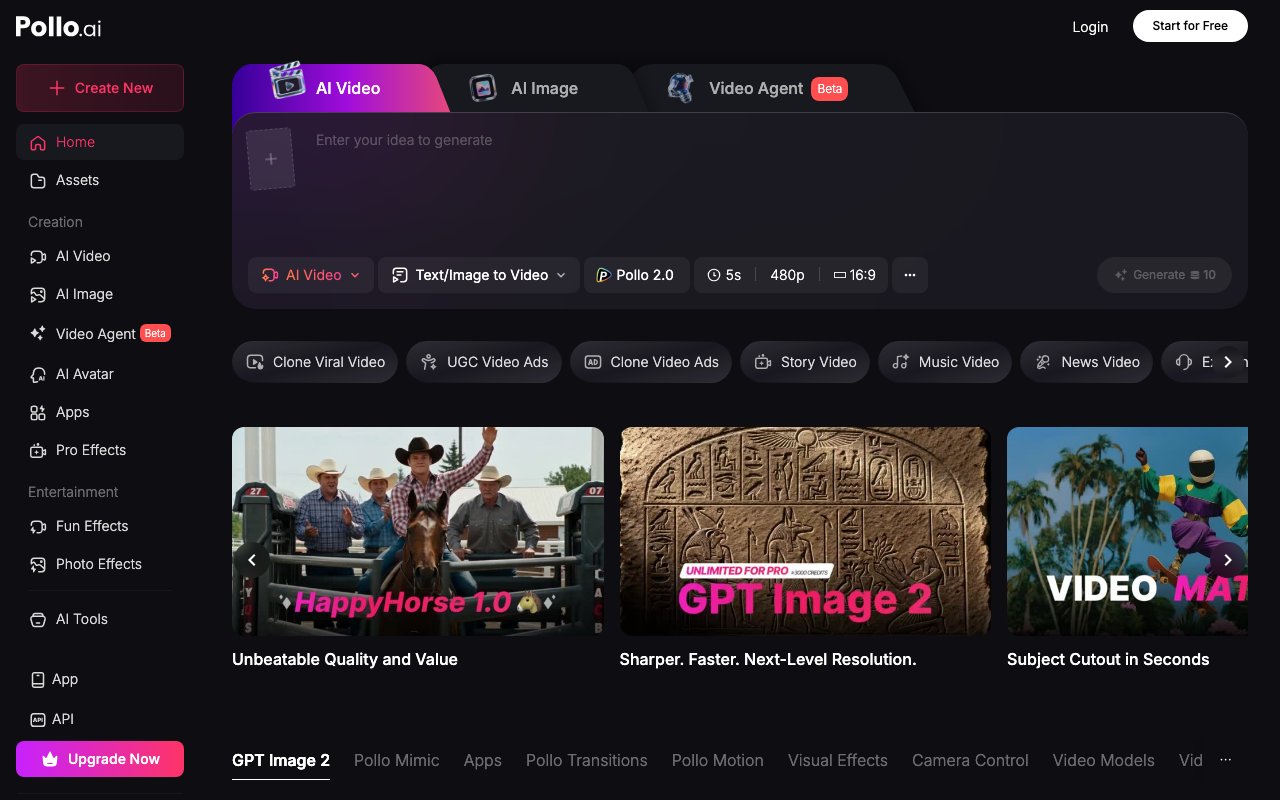
Task: Open the Text/Image to Video dropdown
Action: (x=479, y=275)
